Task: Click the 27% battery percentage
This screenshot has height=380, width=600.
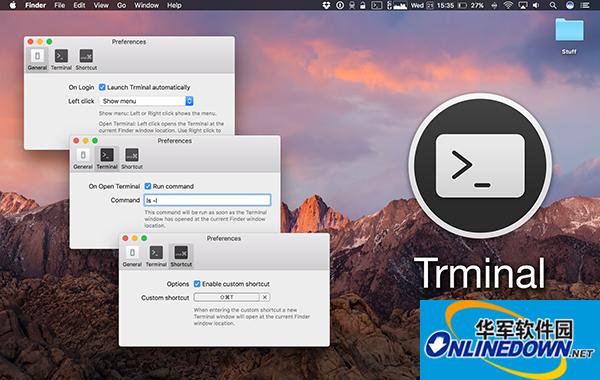Action: tap(478, 5)
